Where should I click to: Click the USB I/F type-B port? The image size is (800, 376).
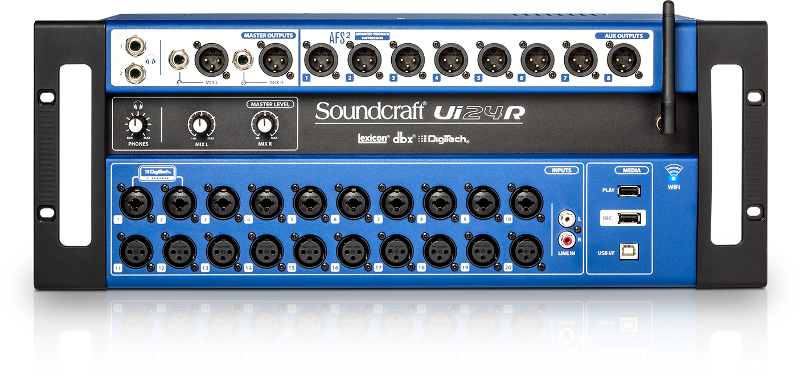[629, 252]
